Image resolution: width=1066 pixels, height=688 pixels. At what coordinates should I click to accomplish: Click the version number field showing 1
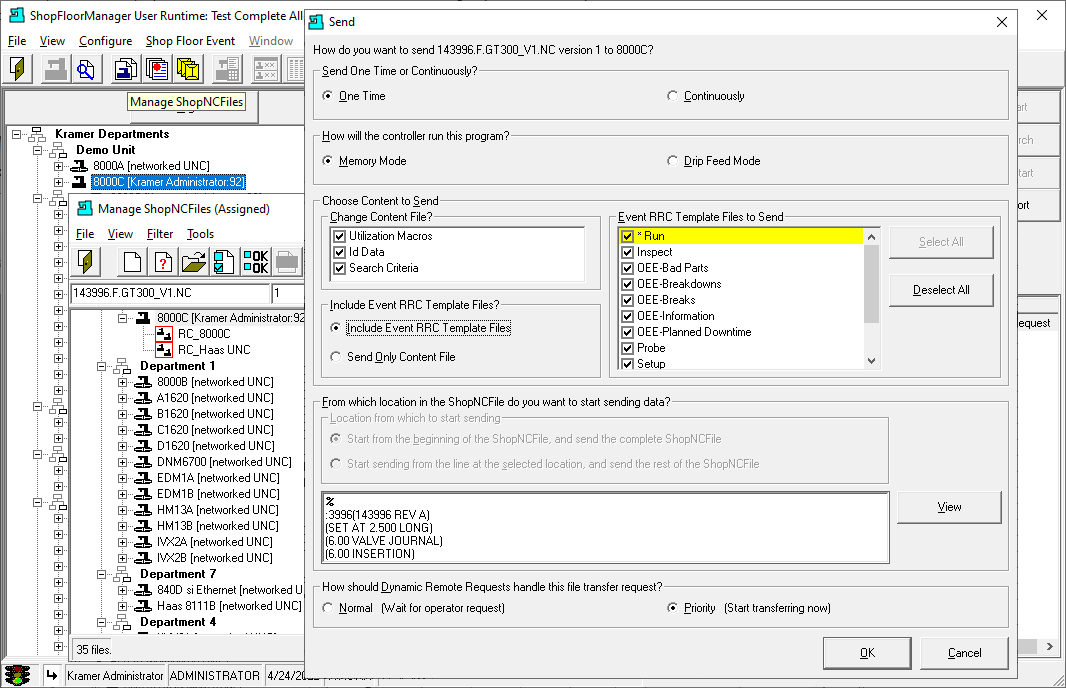tap(288, 293)
